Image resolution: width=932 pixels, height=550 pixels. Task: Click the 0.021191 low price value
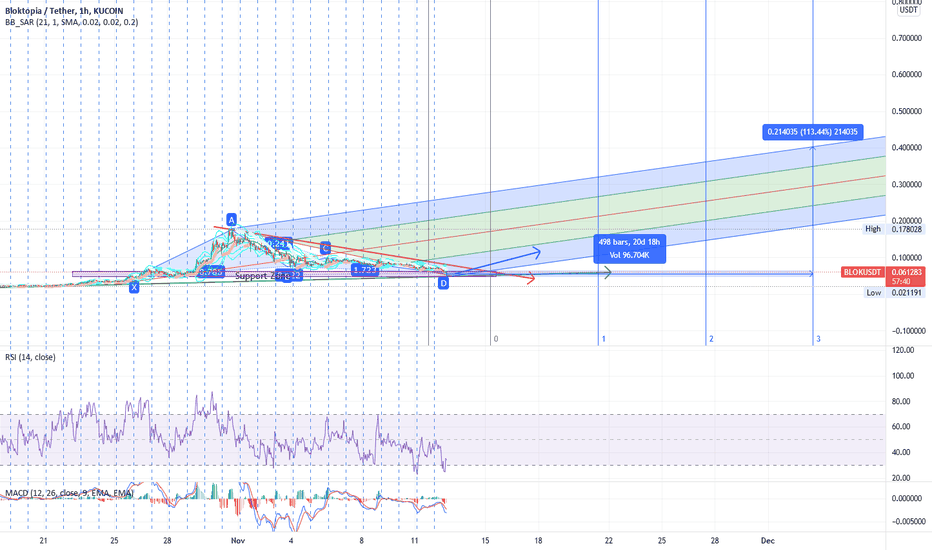[x=906, y=293]
